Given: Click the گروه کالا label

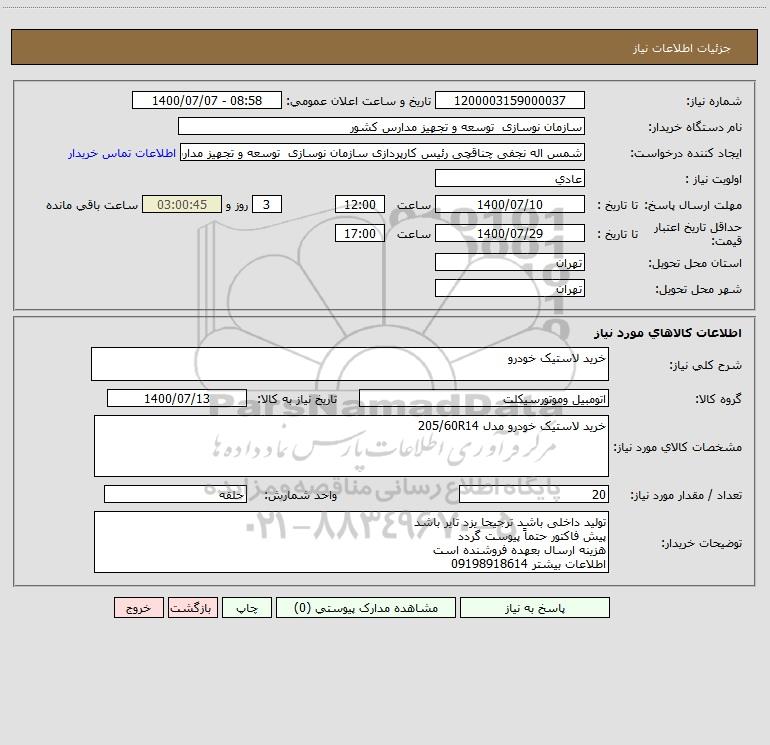Looking at the screenshot, I should [x=718, y=399].
